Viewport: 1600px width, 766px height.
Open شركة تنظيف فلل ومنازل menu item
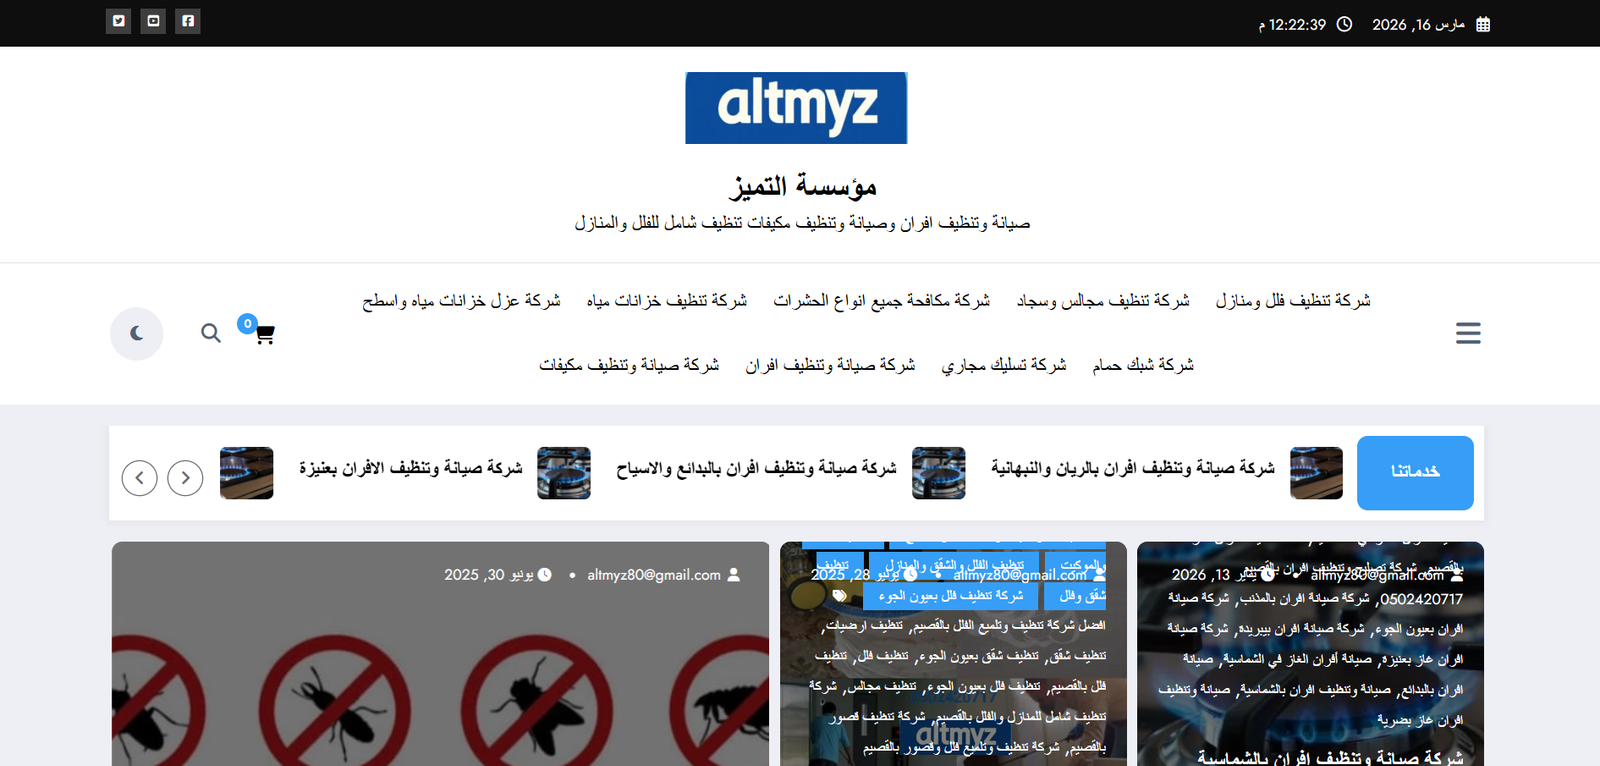click(x=1292, y=300)
